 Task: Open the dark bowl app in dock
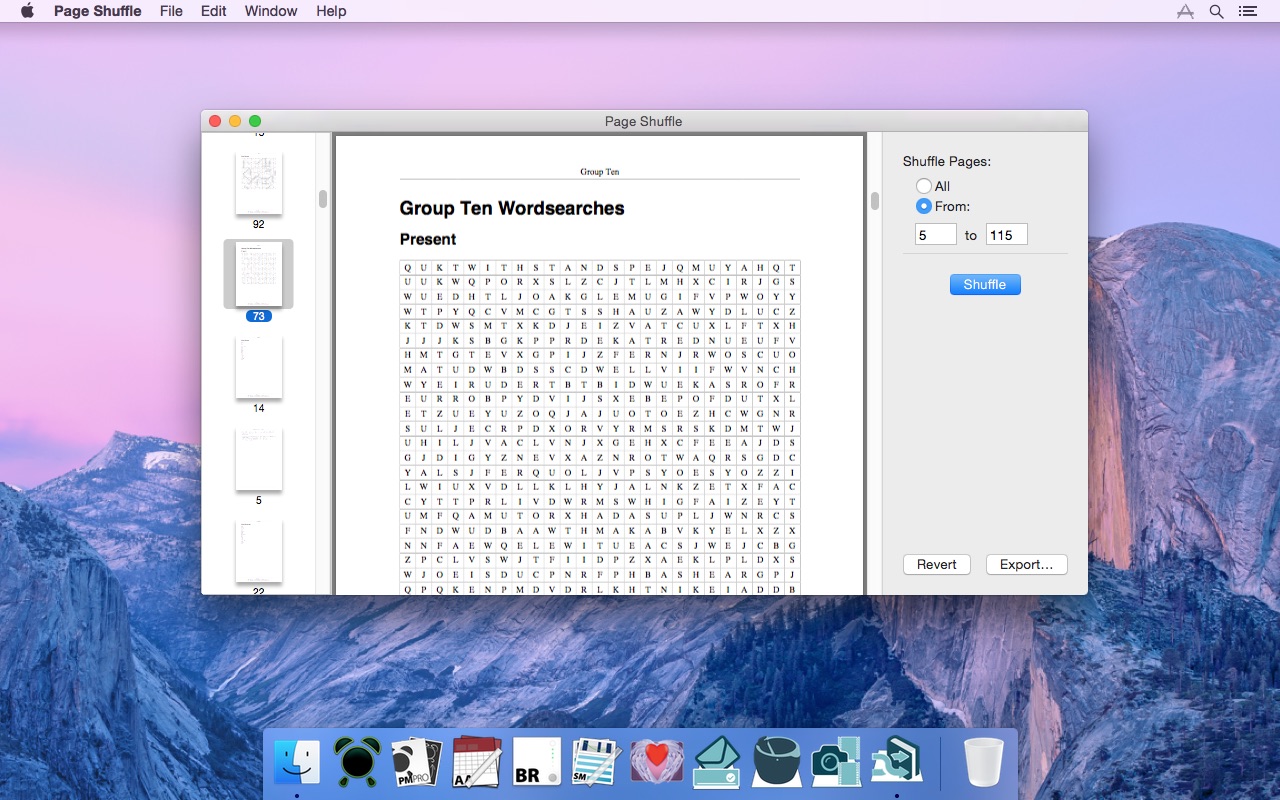point(777,762)
